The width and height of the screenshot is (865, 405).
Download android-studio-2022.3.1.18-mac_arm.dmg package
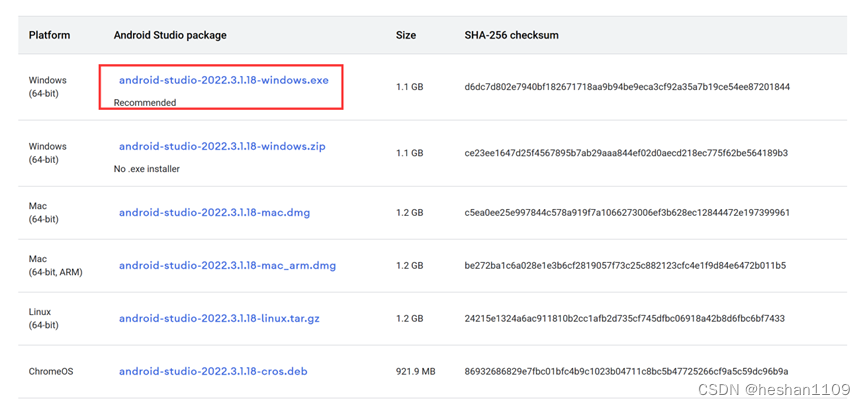pos(227,266)
